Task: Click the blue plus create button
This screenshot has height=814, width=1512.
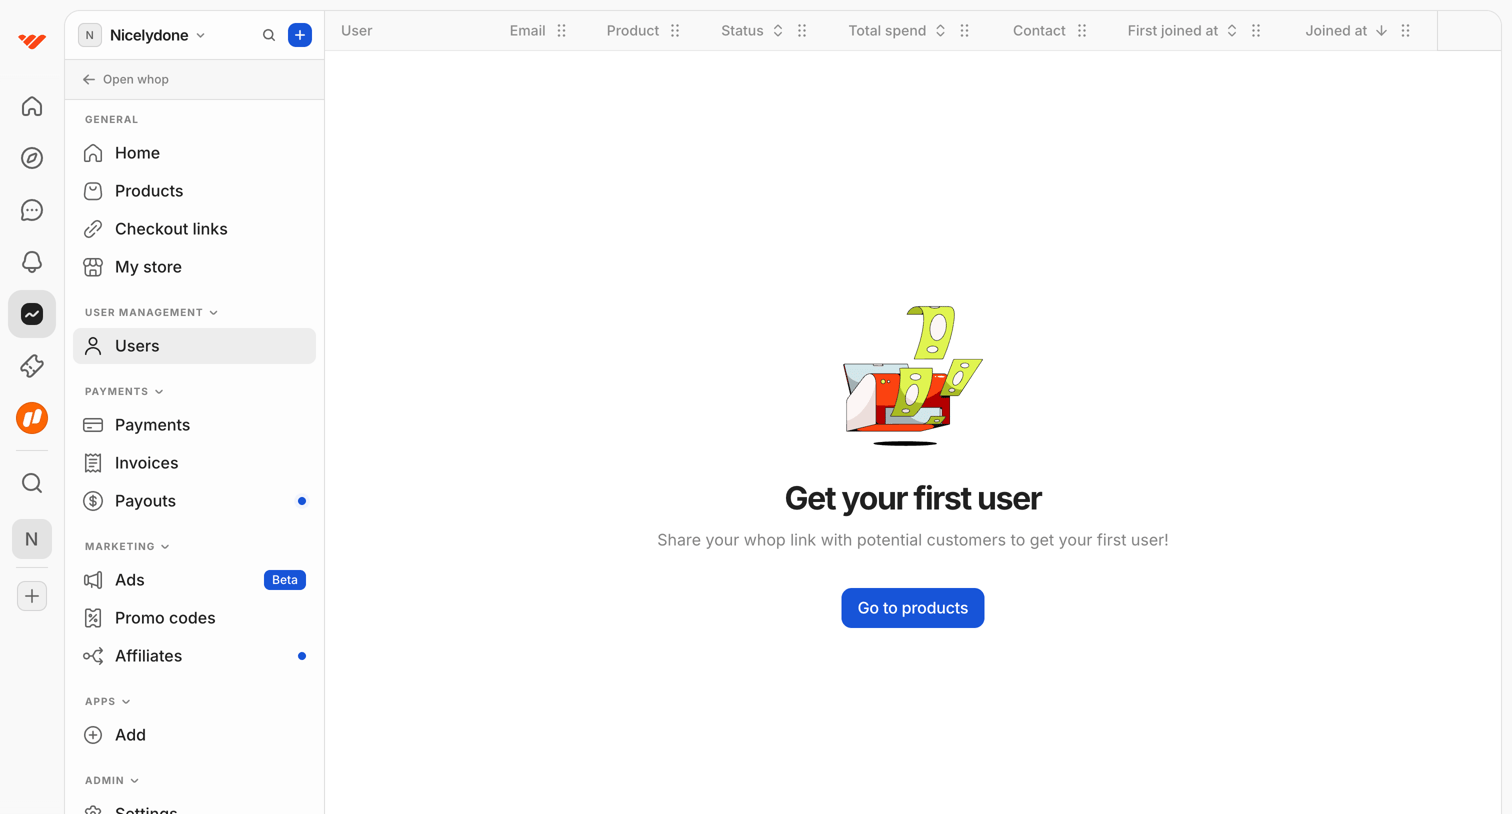Action: point(300,35)
